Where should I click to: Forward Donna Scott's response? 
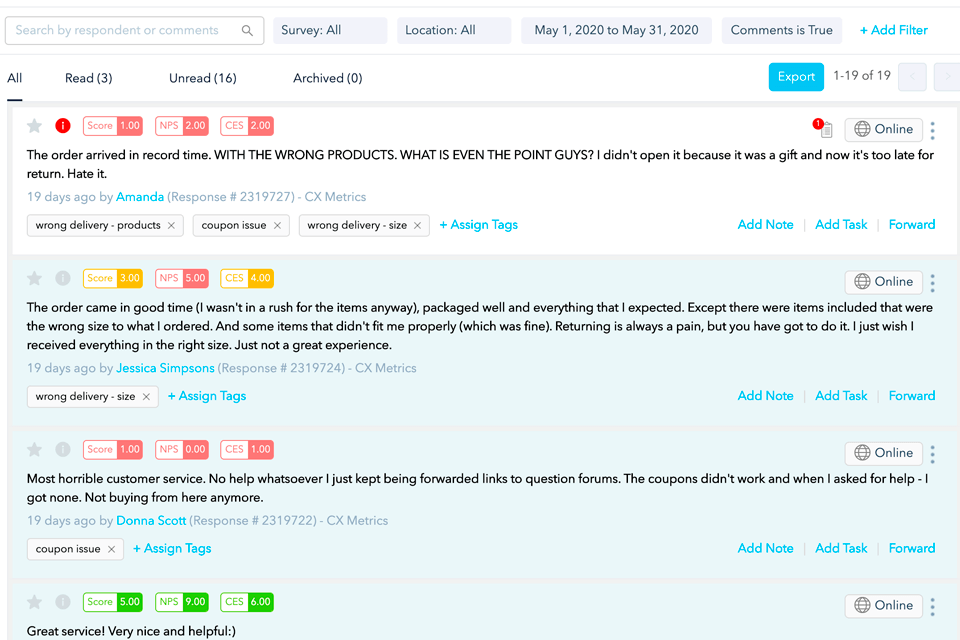tap(912, 549)
